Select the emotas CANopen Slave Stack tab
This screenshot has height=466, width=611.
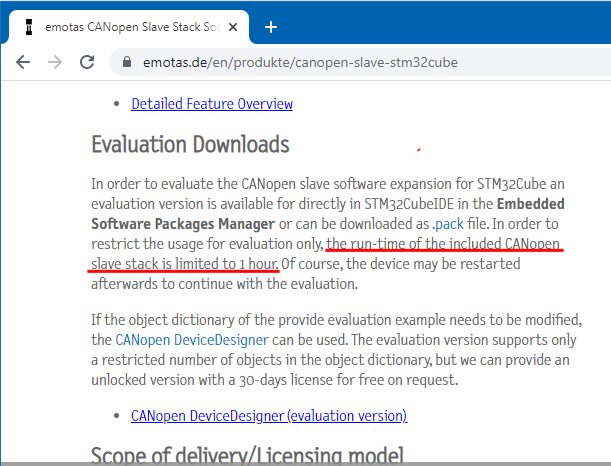[x=129, y=27]
